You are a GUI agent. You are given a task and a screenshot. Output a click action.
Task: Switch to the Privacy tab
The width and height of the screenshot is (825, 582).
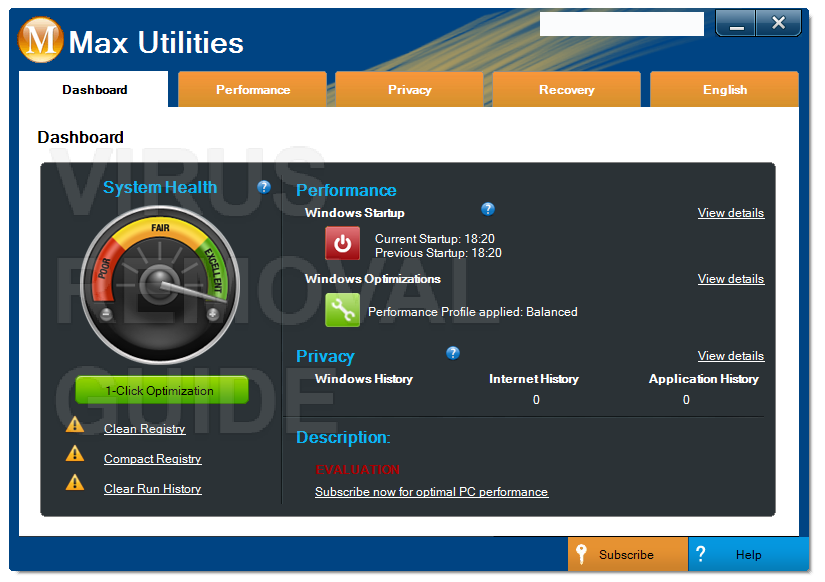coord(409,89)
